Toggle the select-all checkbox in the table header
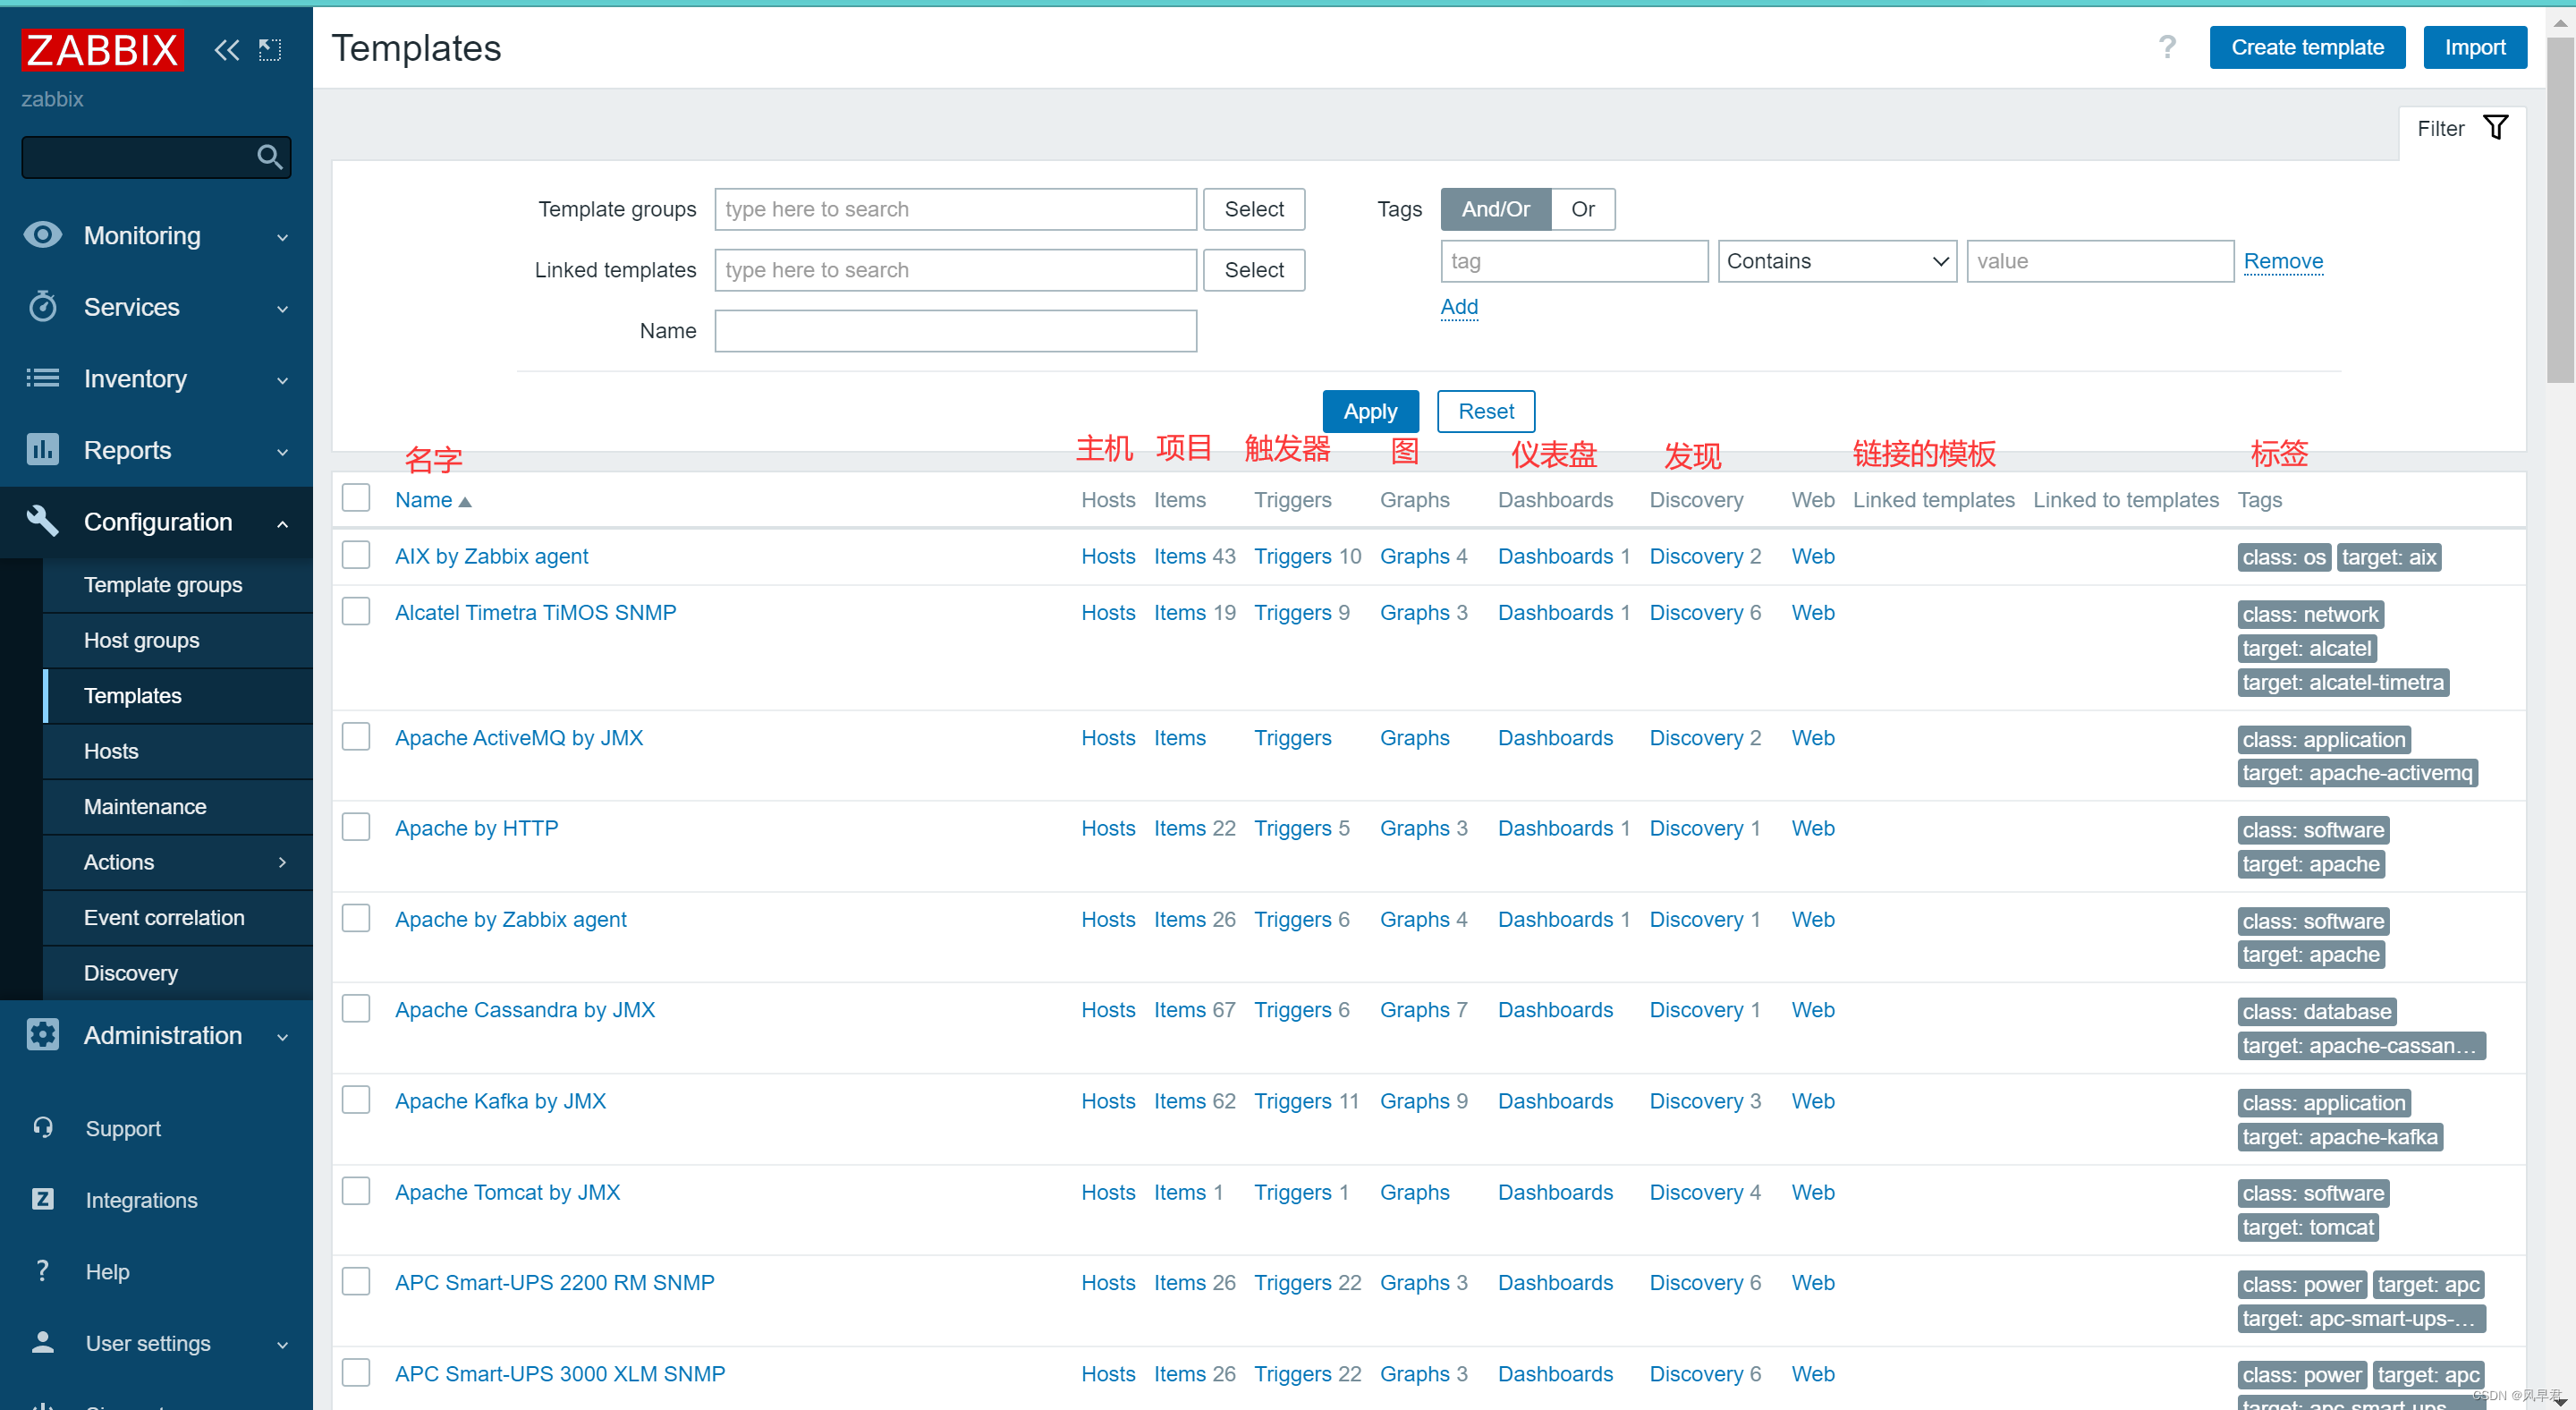This screenshot has width=2576, height=1410. (356, 497)
